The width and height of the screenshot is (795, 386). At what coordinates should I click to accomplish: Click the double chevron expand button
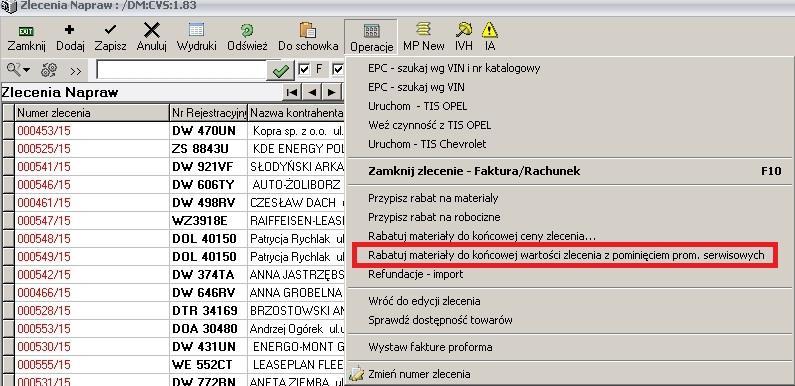[x=76, y=71]
